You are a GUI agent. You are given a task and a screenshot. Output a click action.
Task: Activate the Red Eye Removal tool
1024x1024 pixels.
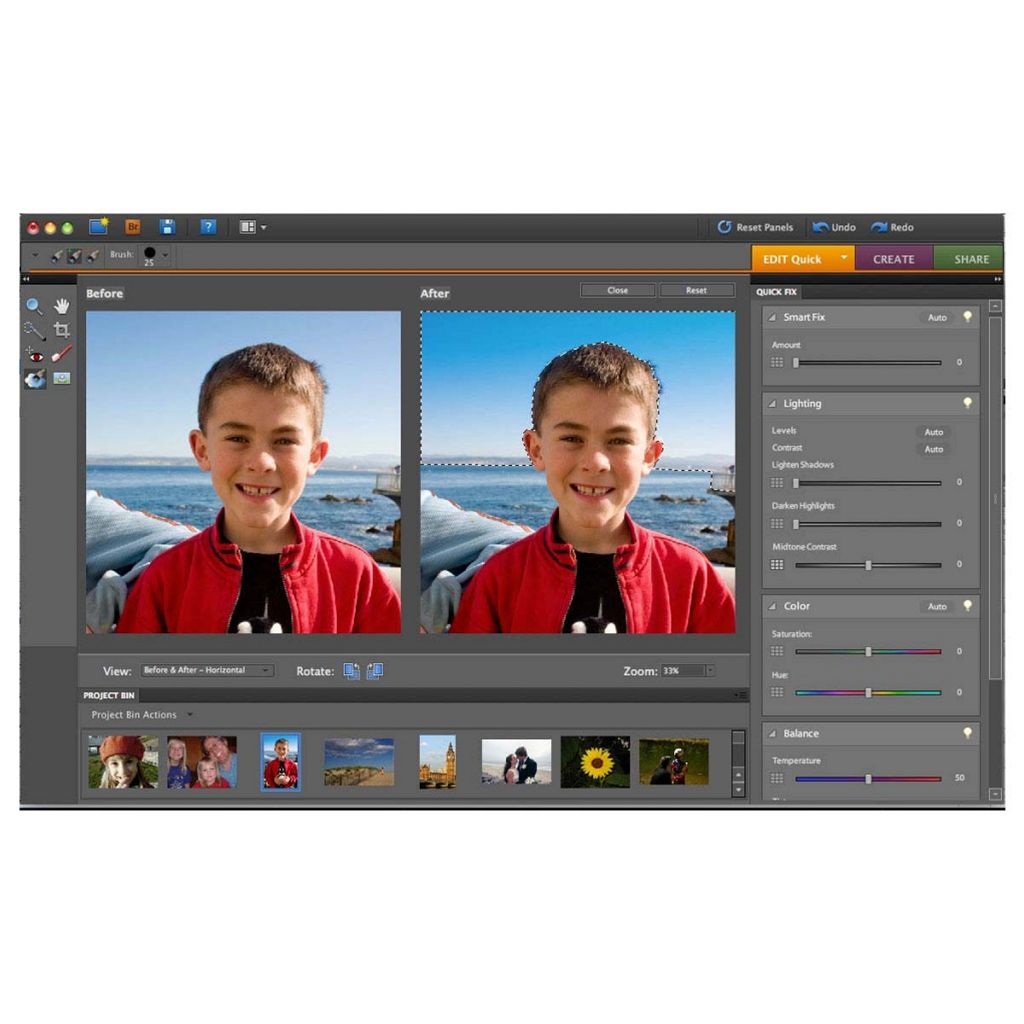tap(34, 355)
